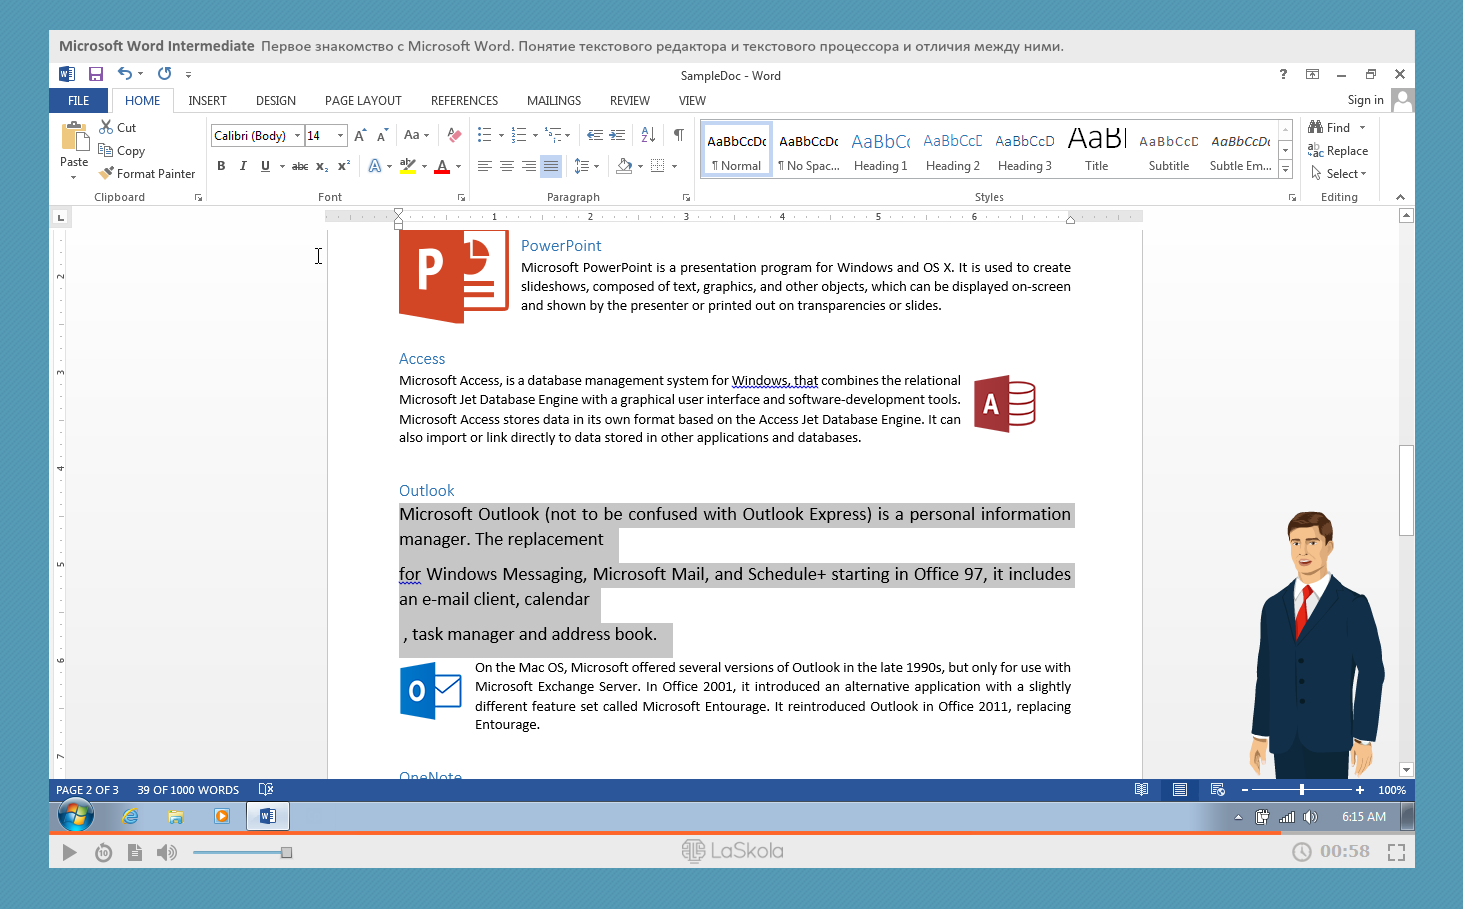Click the Format Painter tool
1463x909 pixels.
[147, 173]
